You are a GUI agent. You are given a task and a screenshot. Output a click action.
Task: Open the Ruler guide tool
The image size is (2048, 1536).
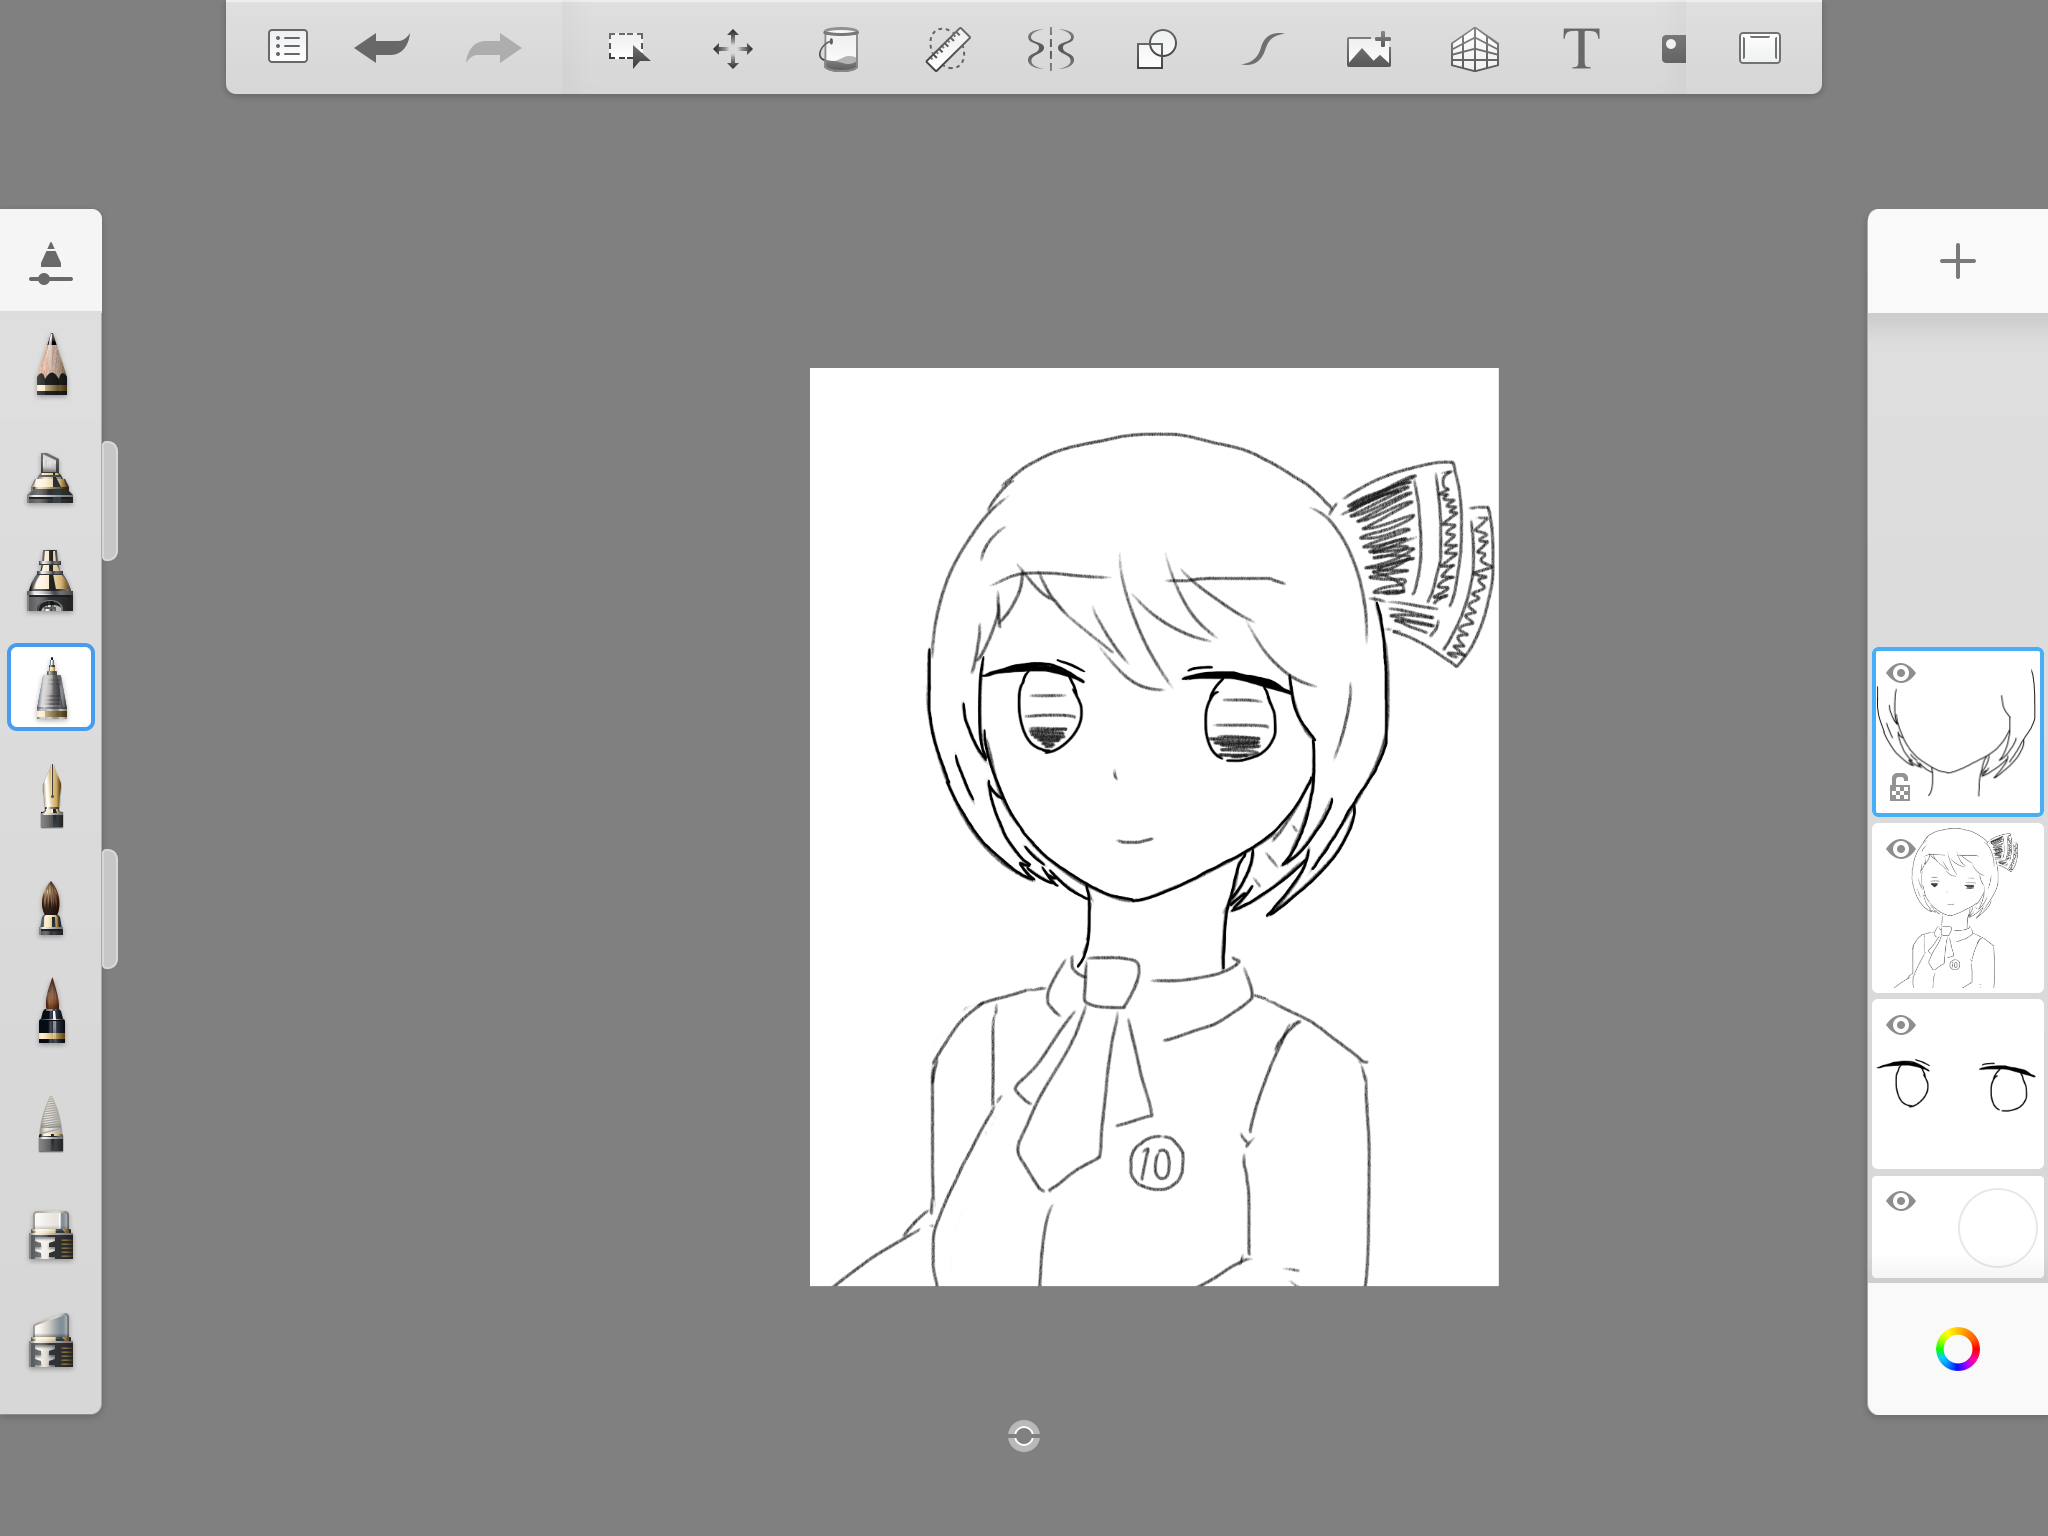(x=946, y=49)
